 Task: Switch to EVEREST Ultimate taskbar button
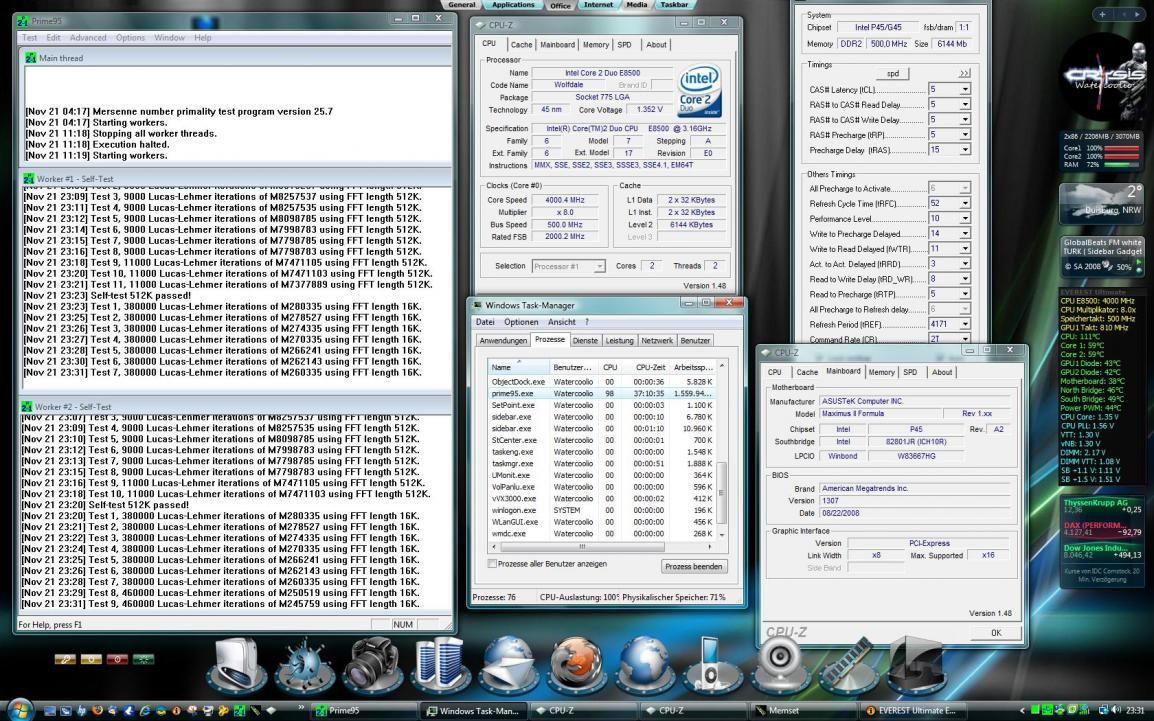pyautogui.click(x=915, y=711)
